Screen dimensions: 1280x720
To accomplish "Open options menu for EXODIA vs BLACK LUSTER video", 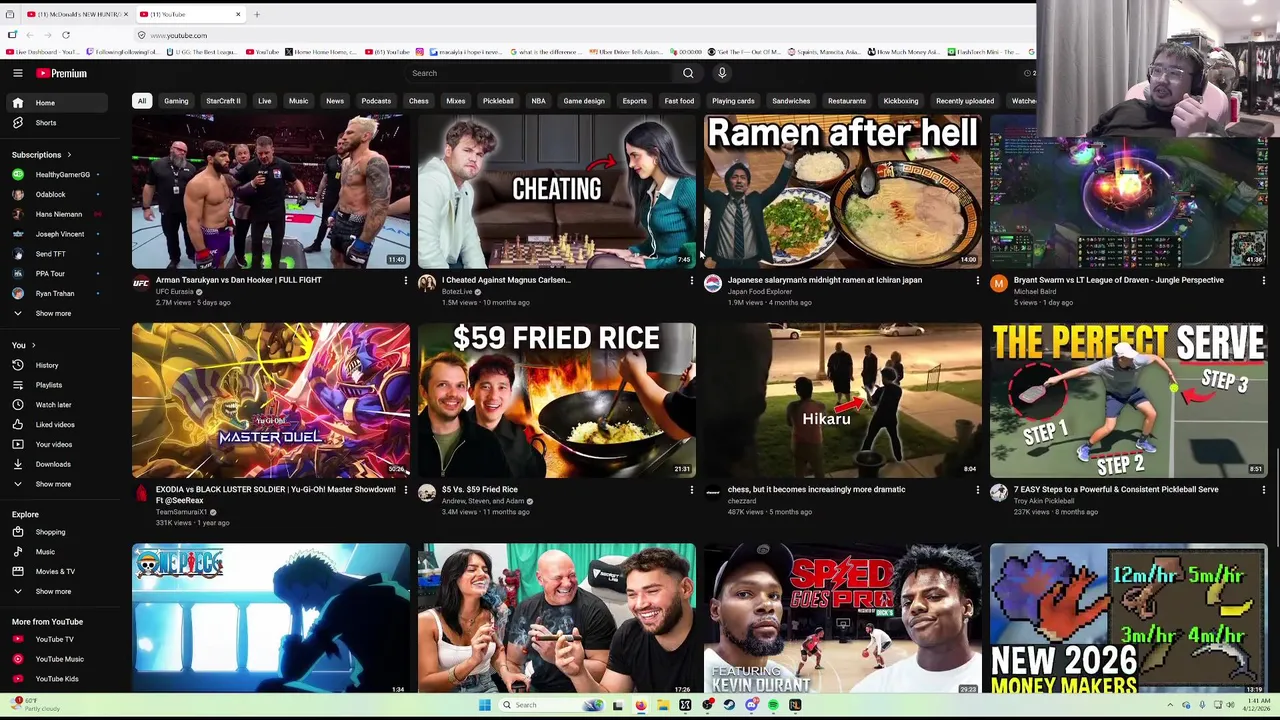I will coord(405,490).
